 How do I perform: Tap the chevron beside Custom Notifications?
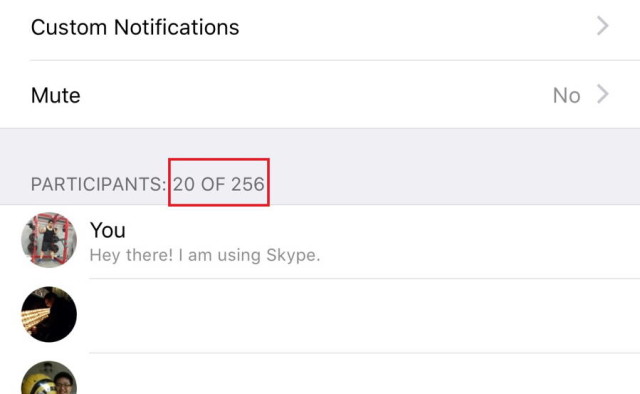(x=603, y=26)
